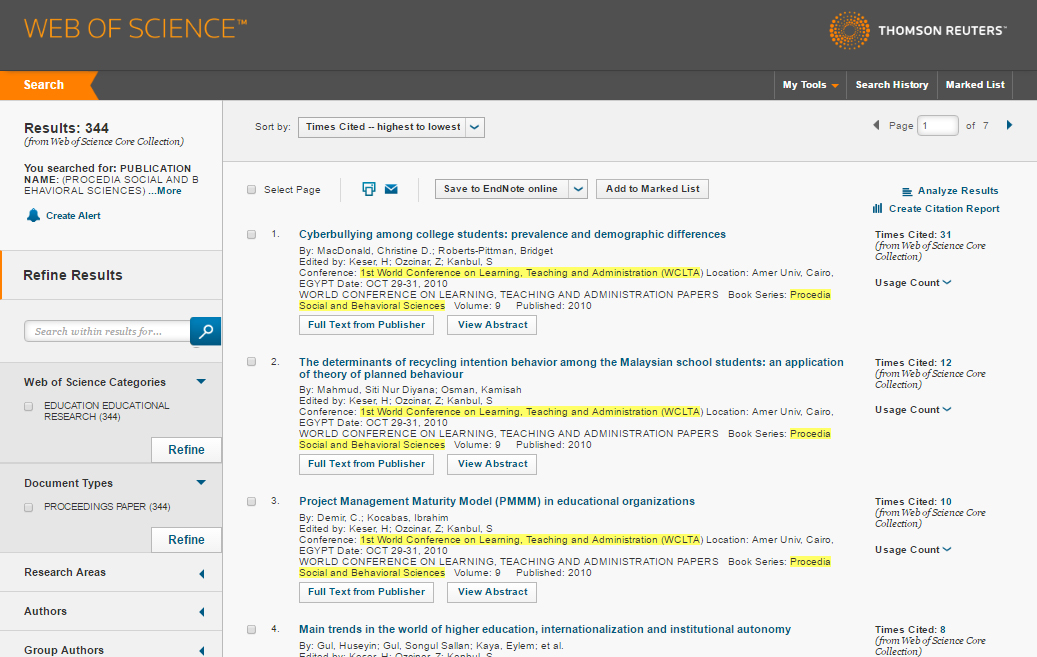Open the Marked List
The image size is (1037, 657).
tap(975, 85)
